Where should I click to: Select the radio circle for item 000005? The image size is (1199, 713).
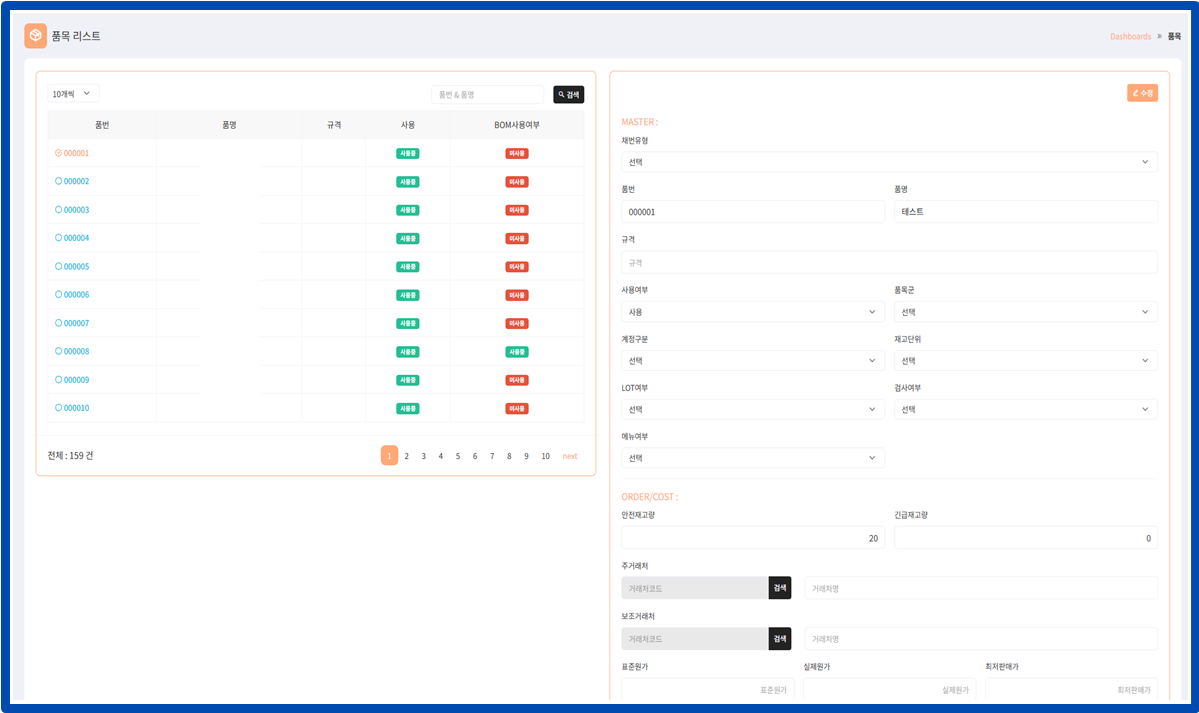(59, 267)
